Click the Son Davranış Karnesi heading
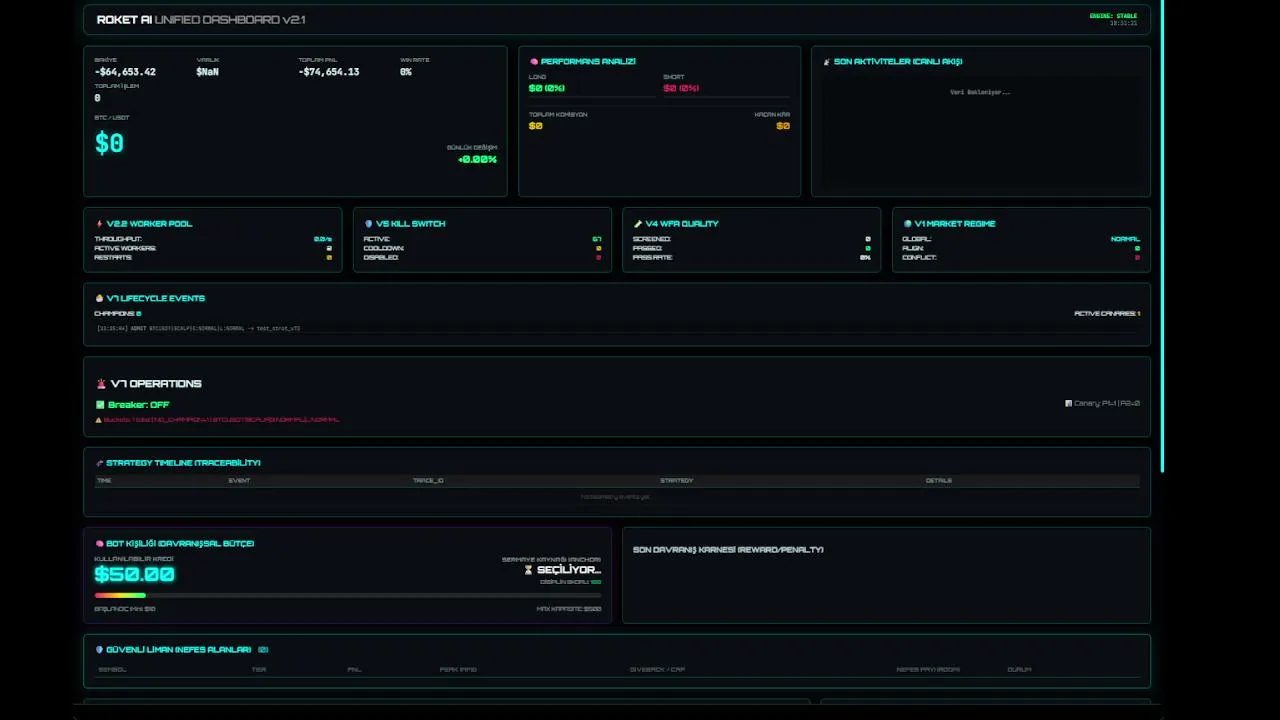Viewport: 1280px width, 720px height. pos(728,550)
